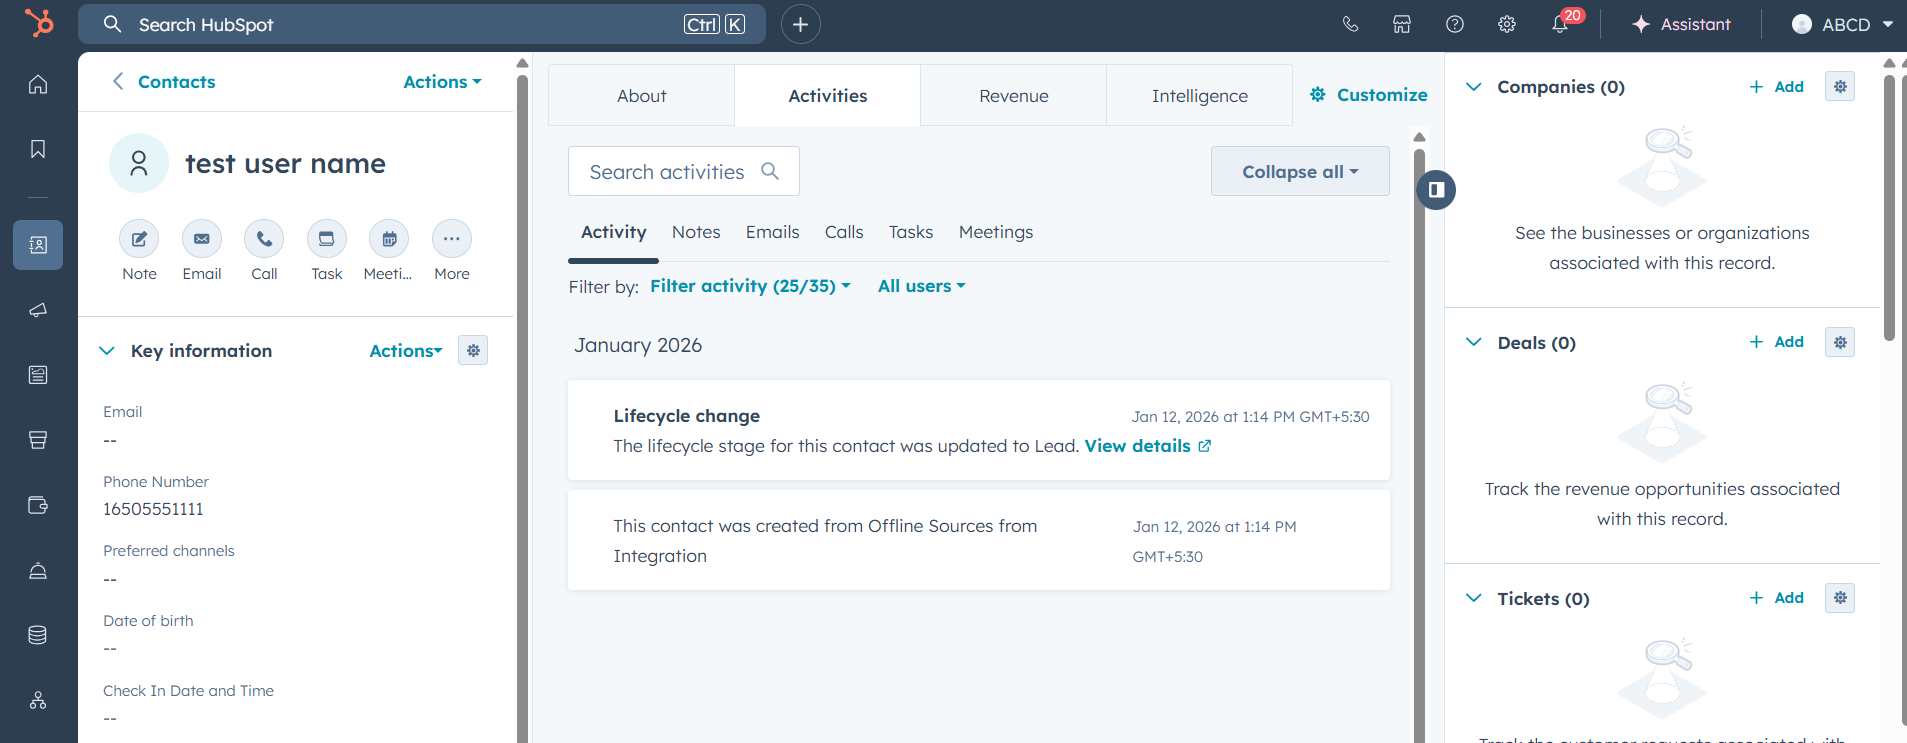This screenshot has height=743, width=1907.
Task: Open the Filter activity (25/35) dropdown
Action: point(750,286)
